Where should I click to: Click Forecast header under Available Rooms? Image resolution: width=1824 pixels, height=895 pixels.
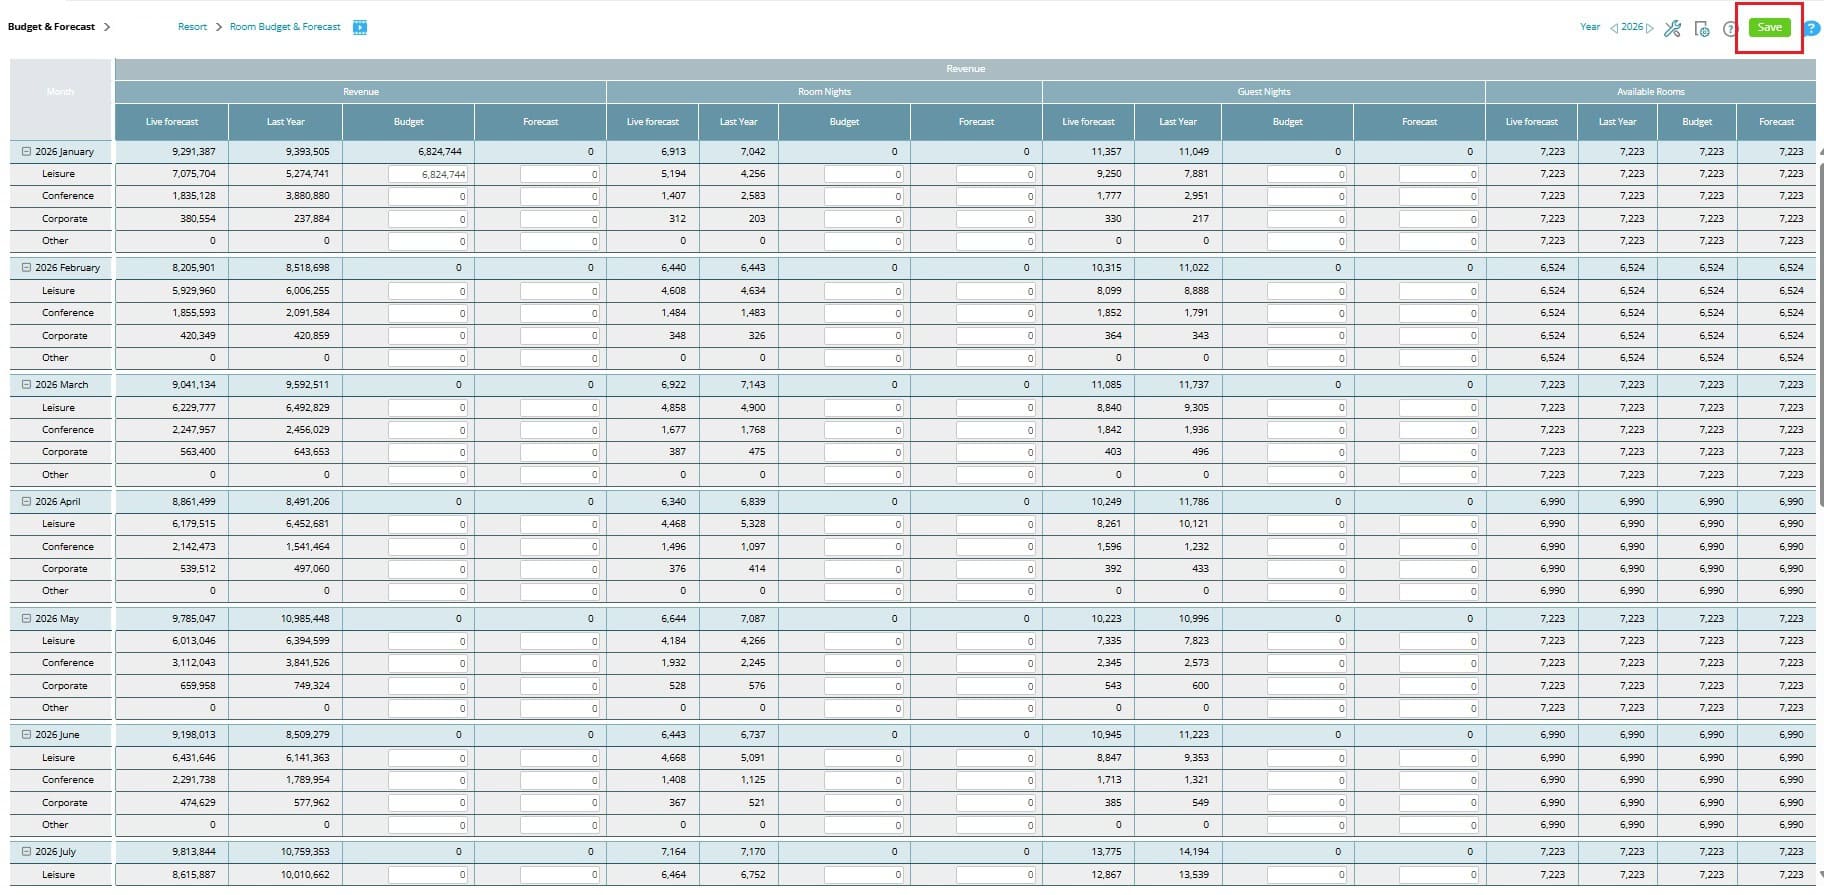pos(1776,122)
